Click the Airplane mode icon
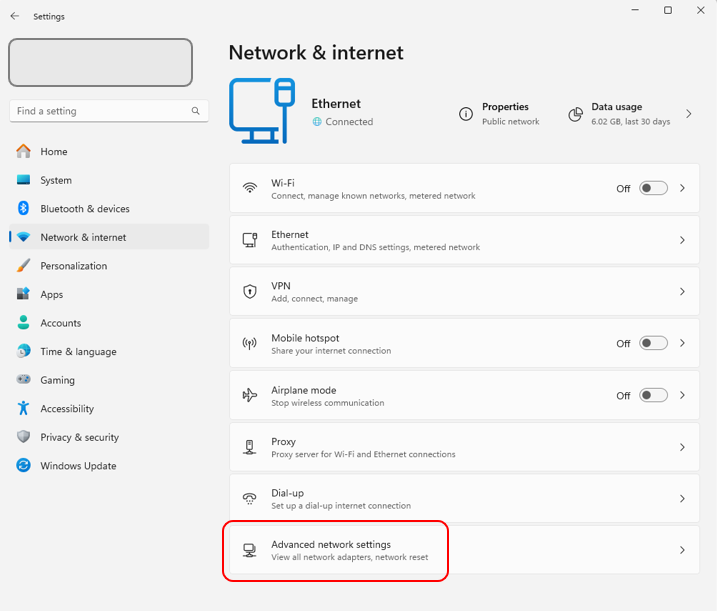Screen dimensions: 717x611 coord(250,395)
